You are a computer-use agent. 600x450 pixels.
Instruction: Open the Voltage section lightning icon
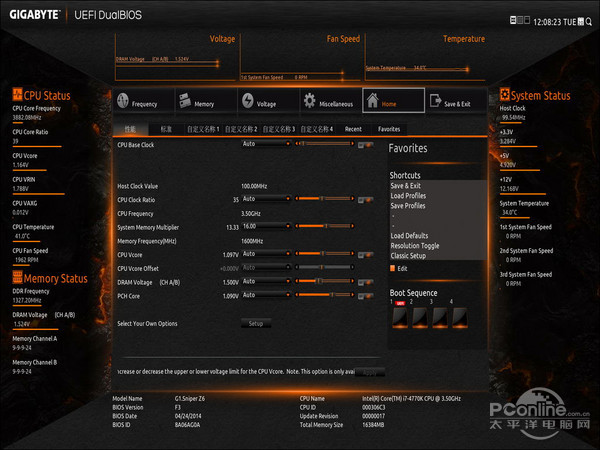point(248,101)
